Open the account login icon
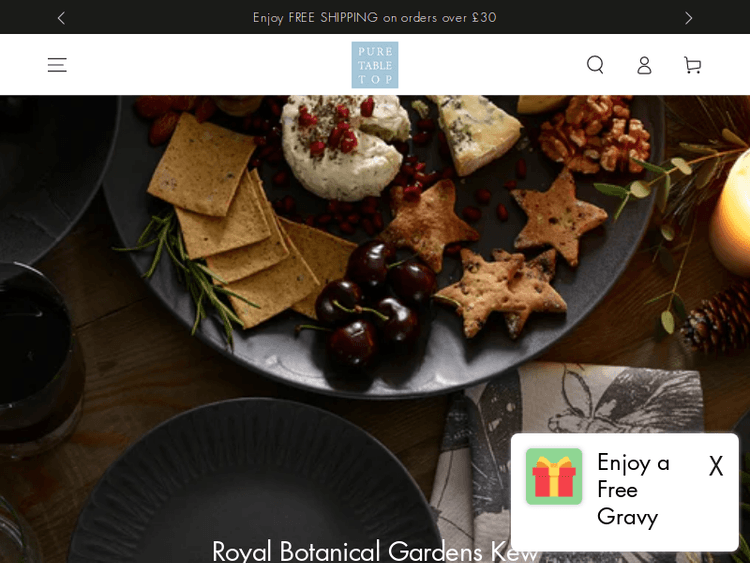 tap(644, 65)
